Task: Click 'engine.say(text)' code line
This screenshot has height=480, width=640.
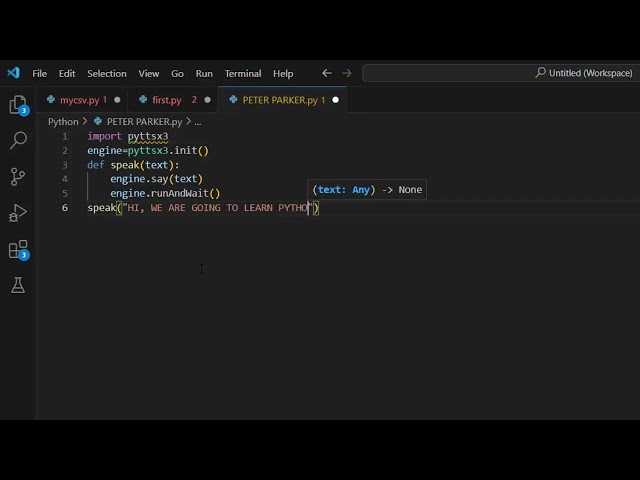Action: pyautogui.click(x=156, y=179)
